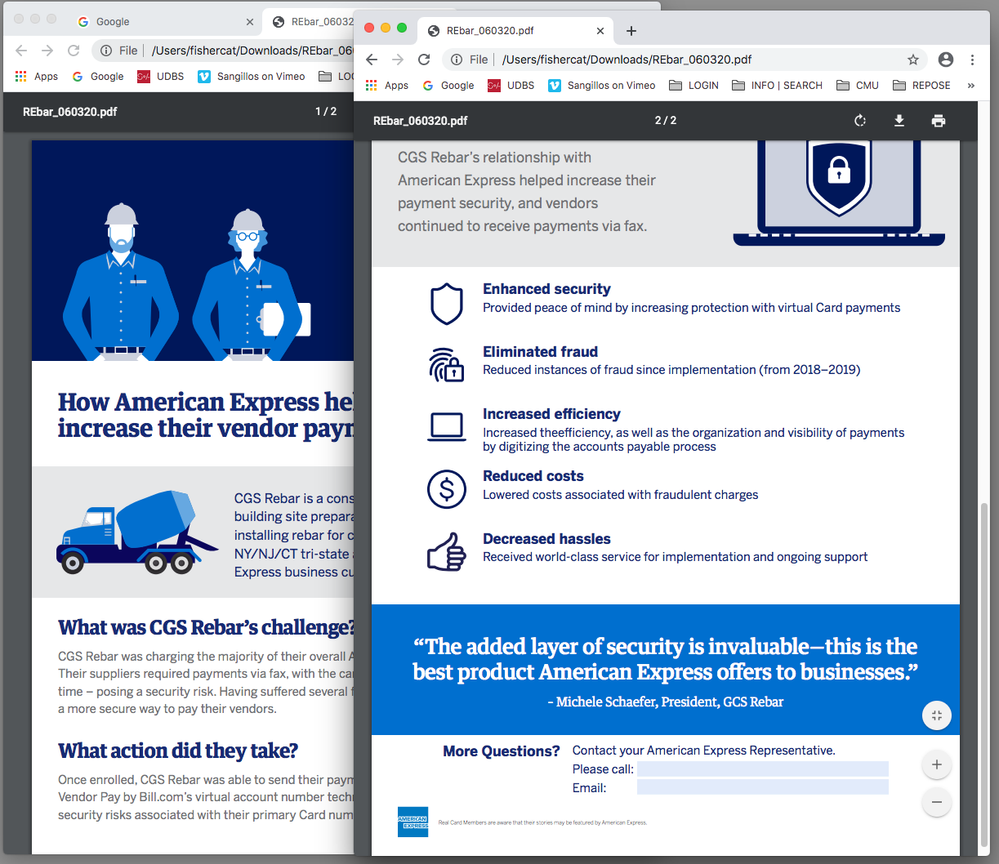The height and width of the screenshot is (864, 999).
Task: Select the Google tab in back window
Action: point(164,22)
